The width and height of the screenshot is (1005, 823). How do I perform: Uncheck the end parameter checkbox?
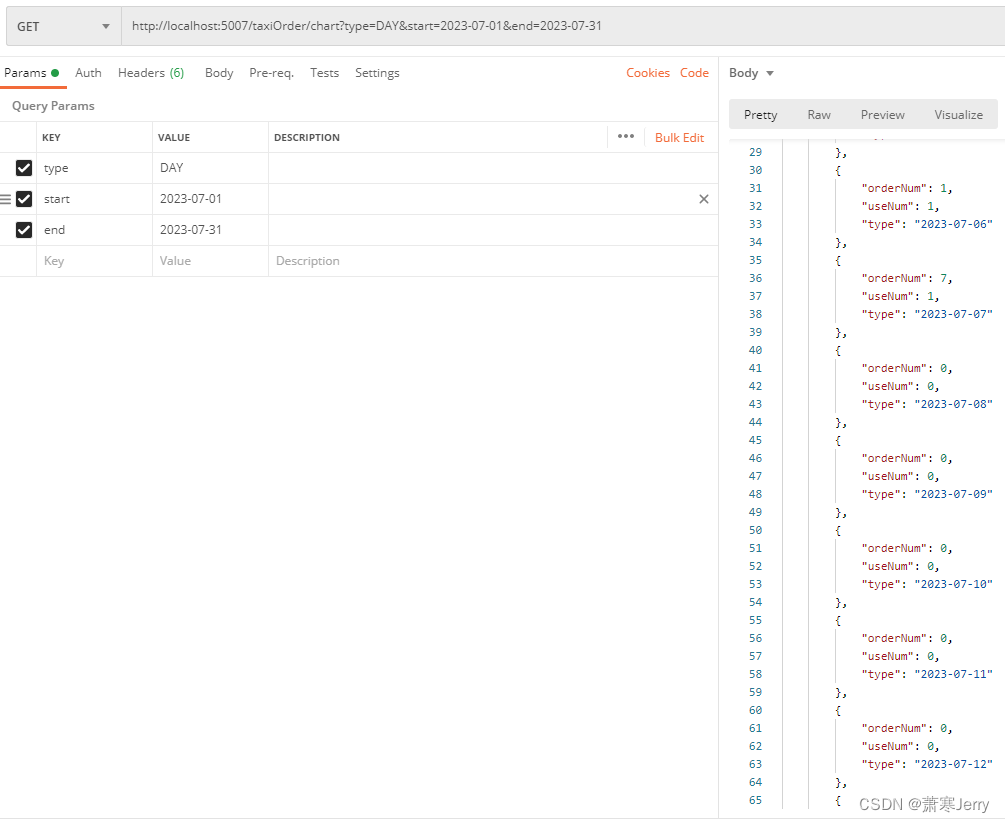click(24, 229)
